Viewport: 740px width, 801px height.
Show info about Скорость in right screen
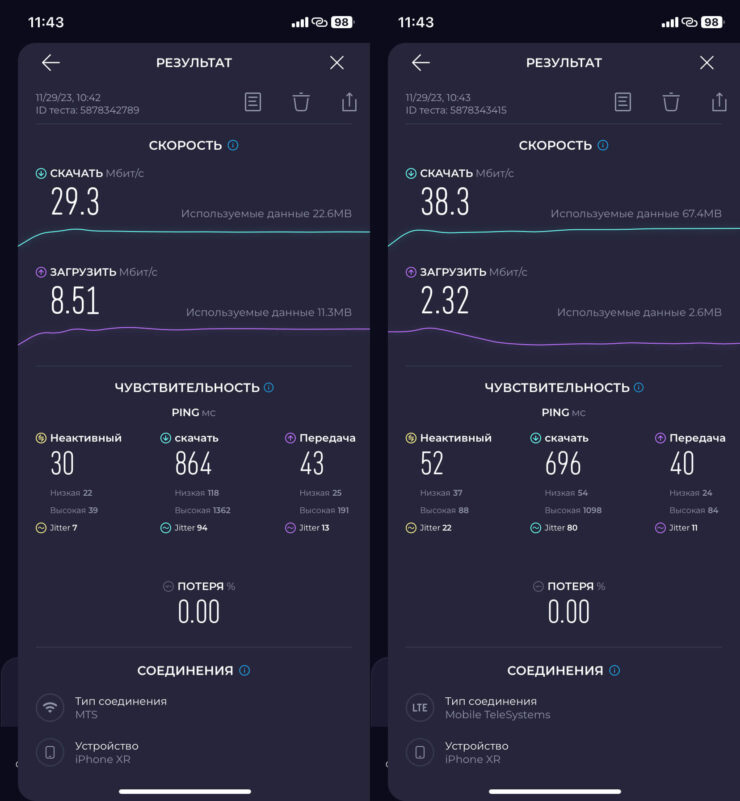click(603, 145)
